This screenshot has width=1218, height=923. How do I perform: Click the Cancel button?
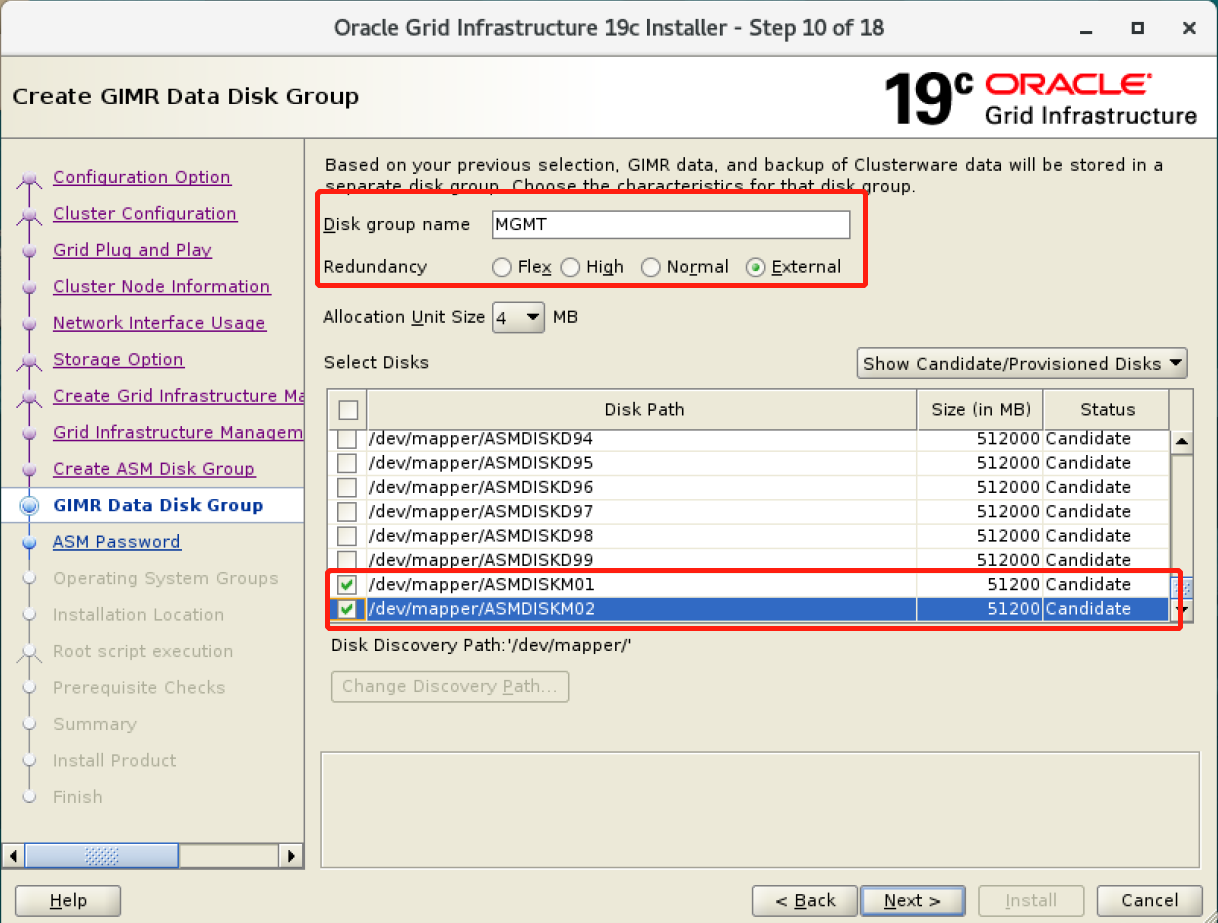(1149, 901)
